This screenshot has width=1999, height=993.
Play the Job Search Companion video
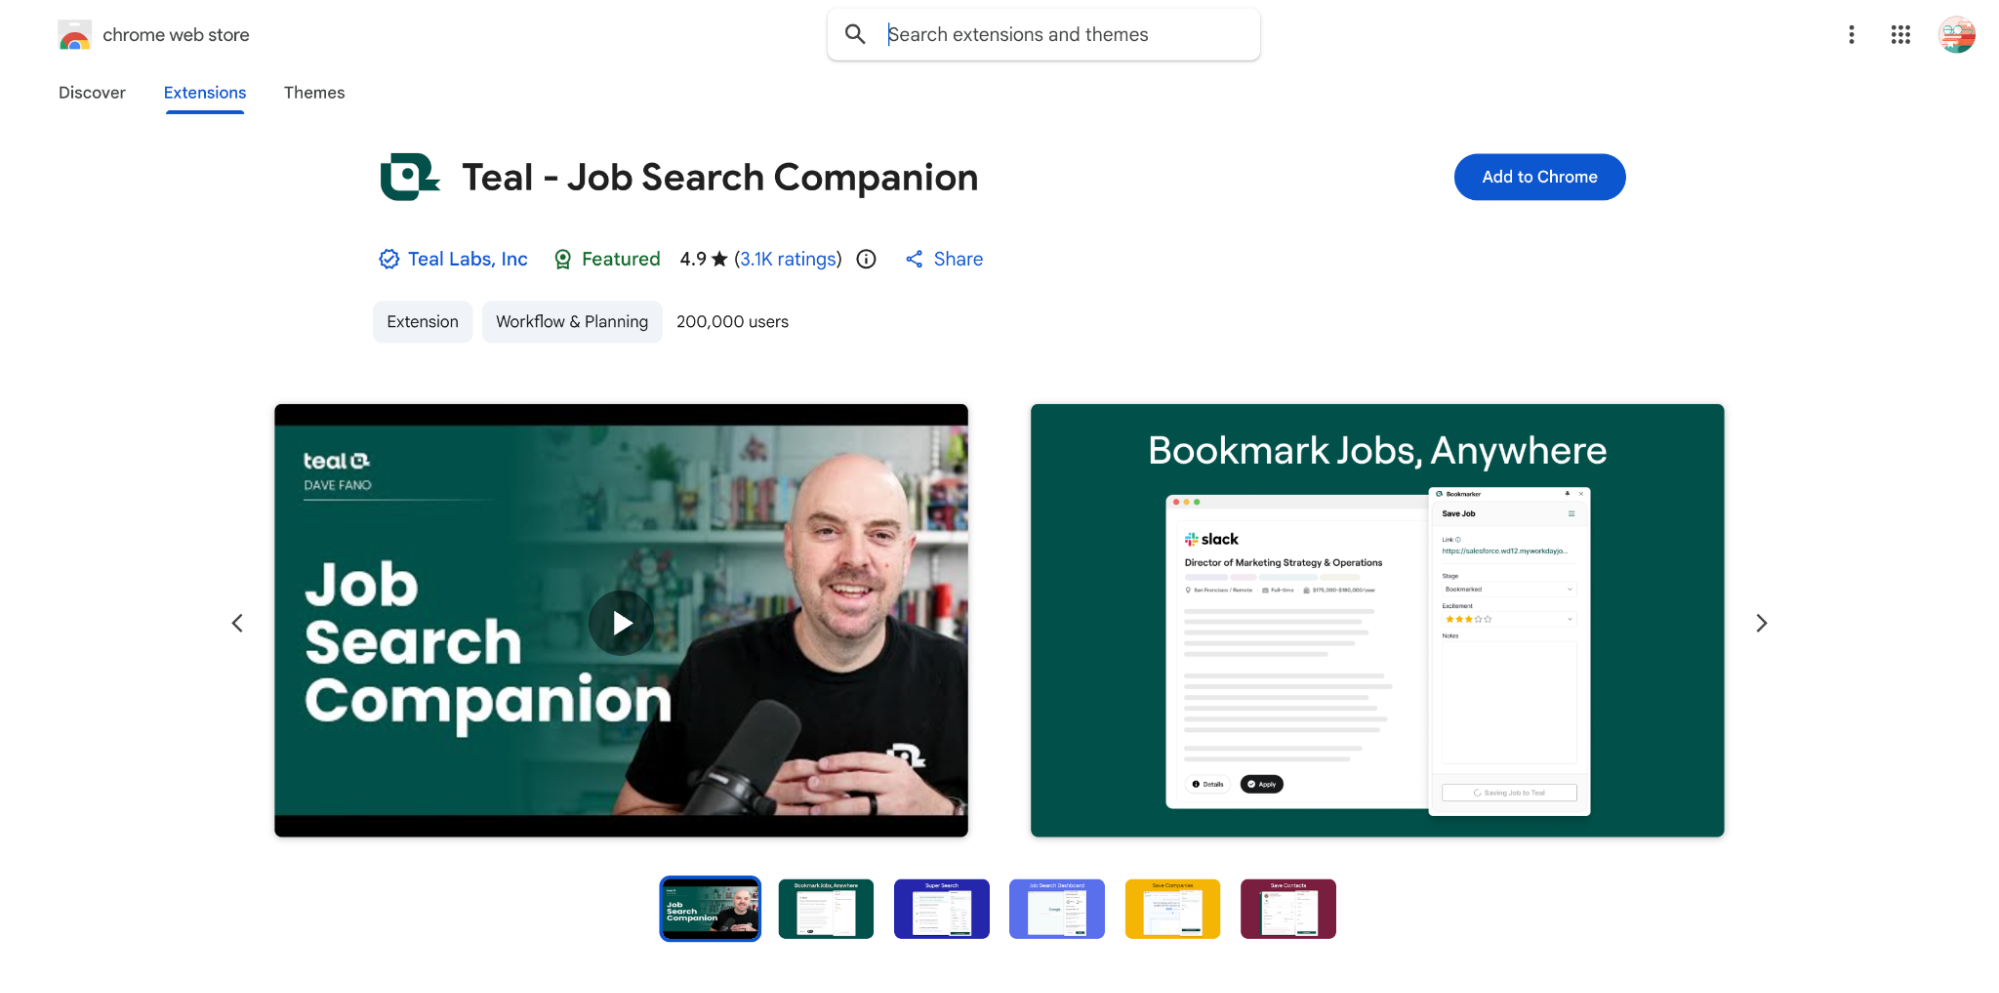pyautogui.click(x=621, y=623)
